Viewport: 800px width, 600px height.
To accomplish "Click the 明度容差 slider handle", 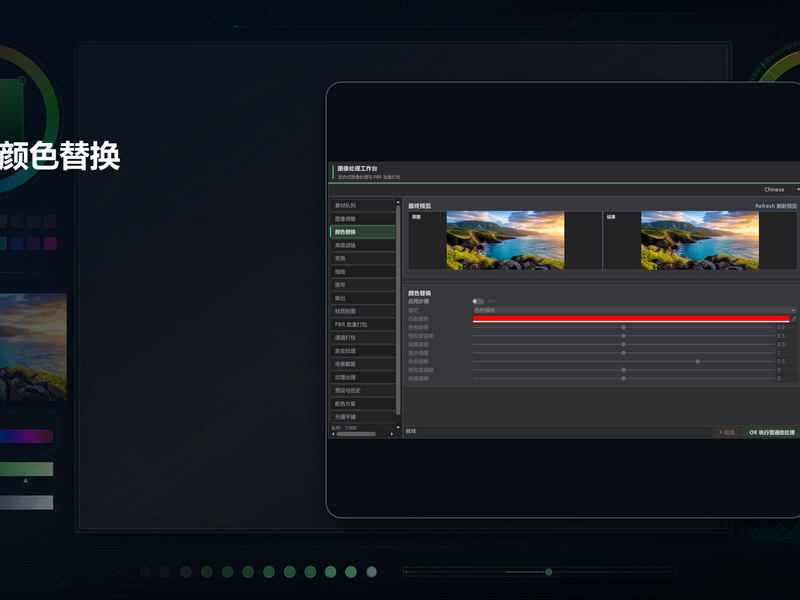I will click(623, 344).
